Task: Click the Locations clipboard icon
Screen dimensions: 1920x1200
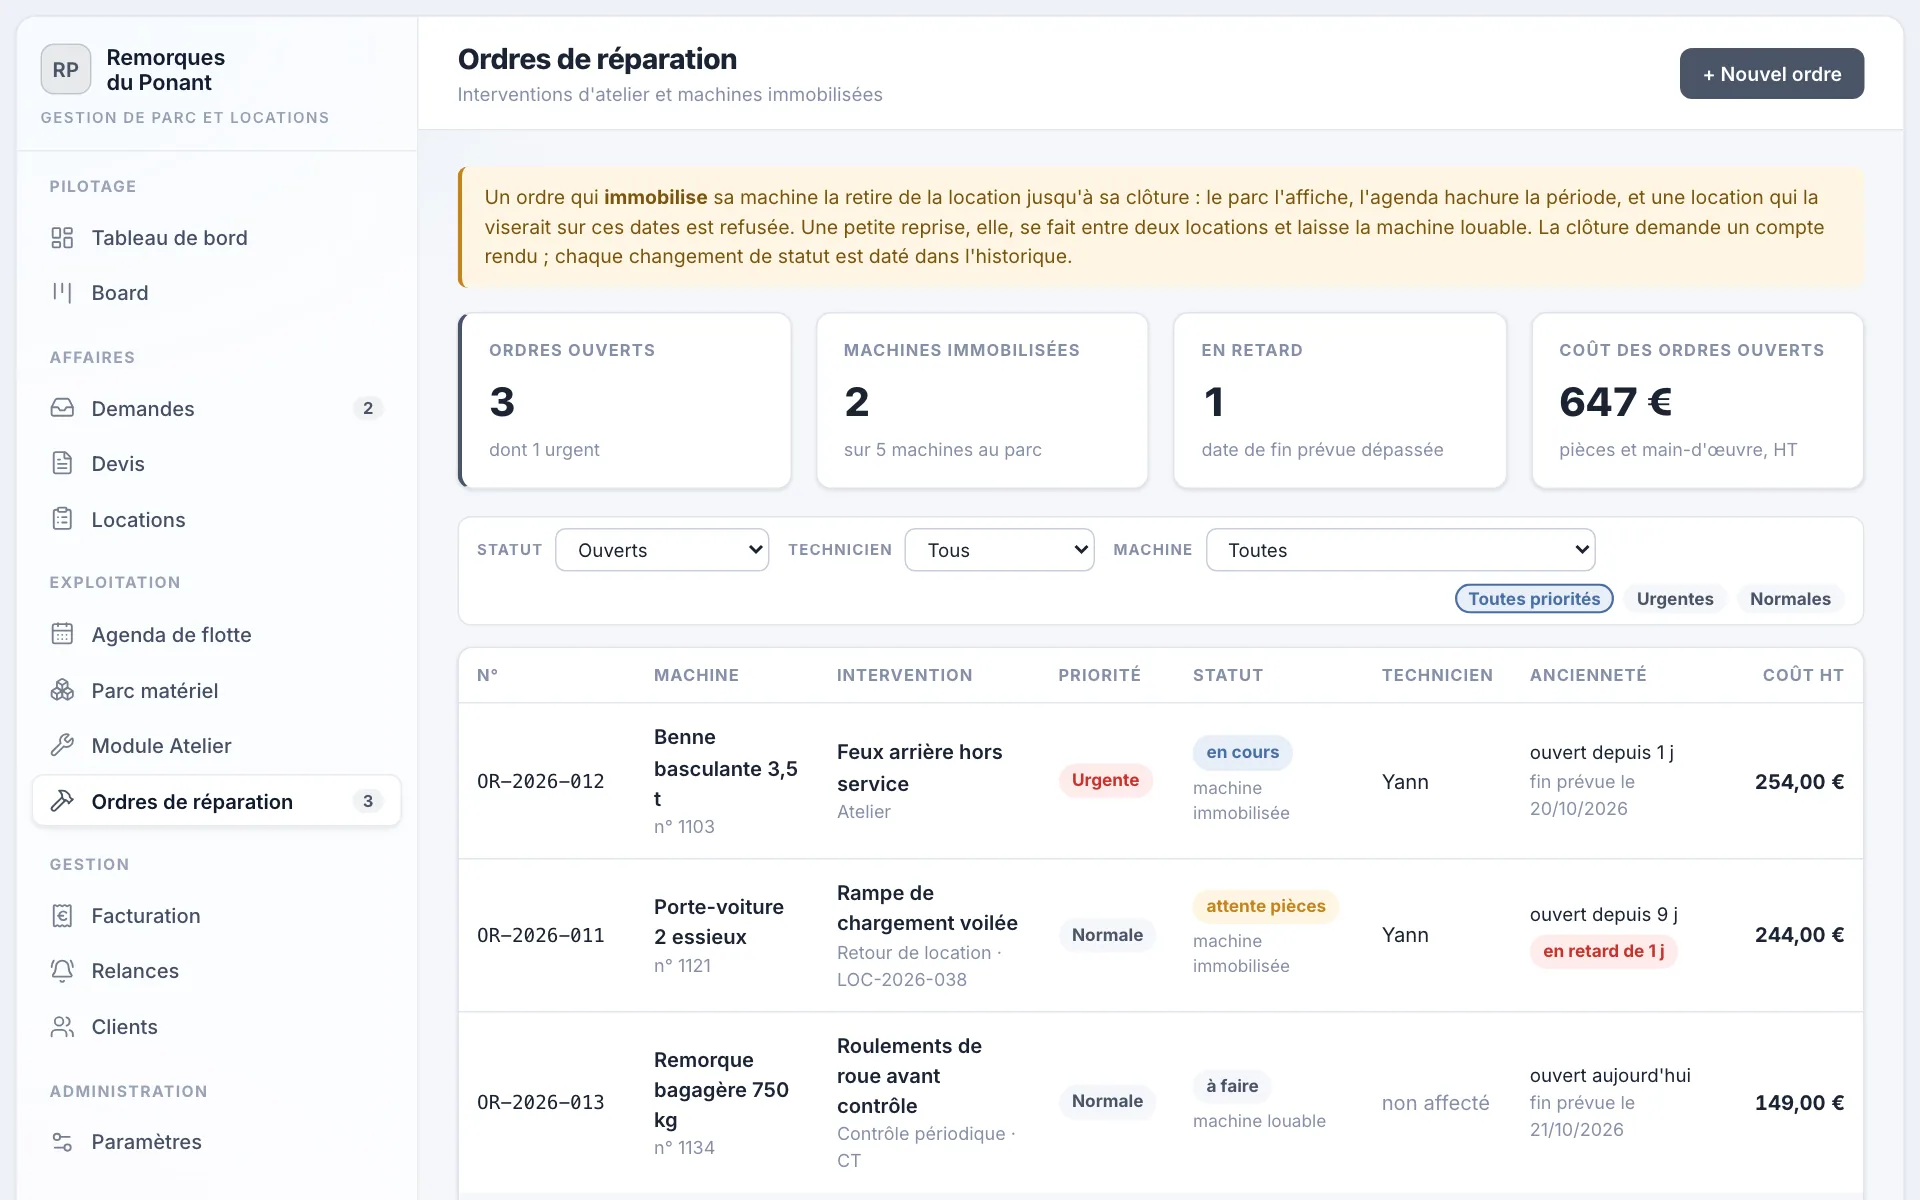Action: pos(62,519)
